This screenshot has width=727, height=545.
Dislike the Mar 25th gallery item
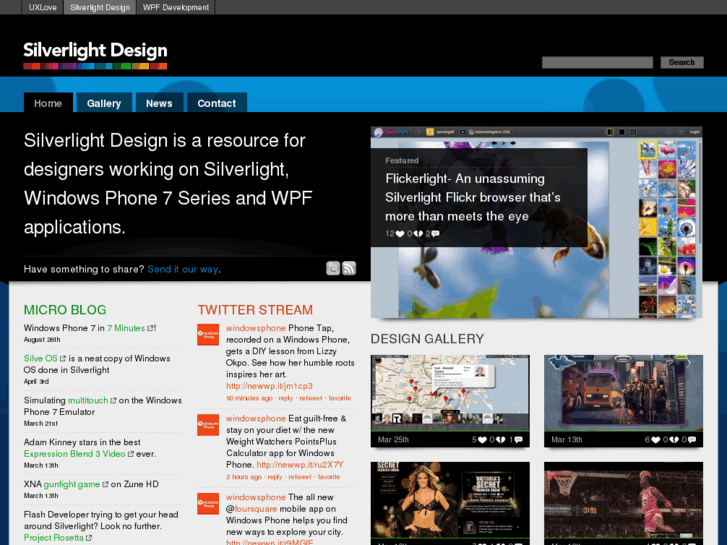coord(500,440)
